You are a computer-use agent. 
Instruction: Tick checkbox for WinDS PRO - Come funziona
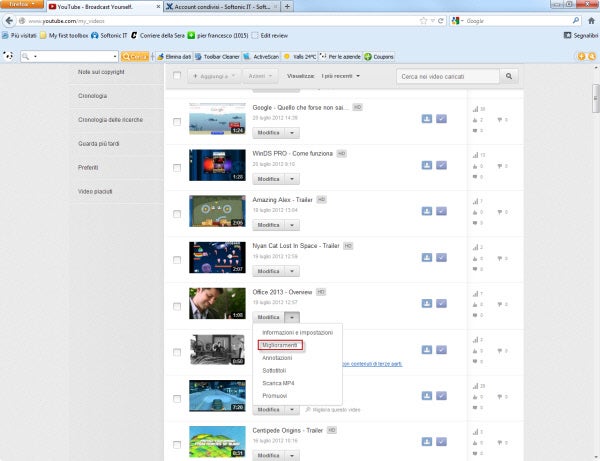[x=177, y=168]
